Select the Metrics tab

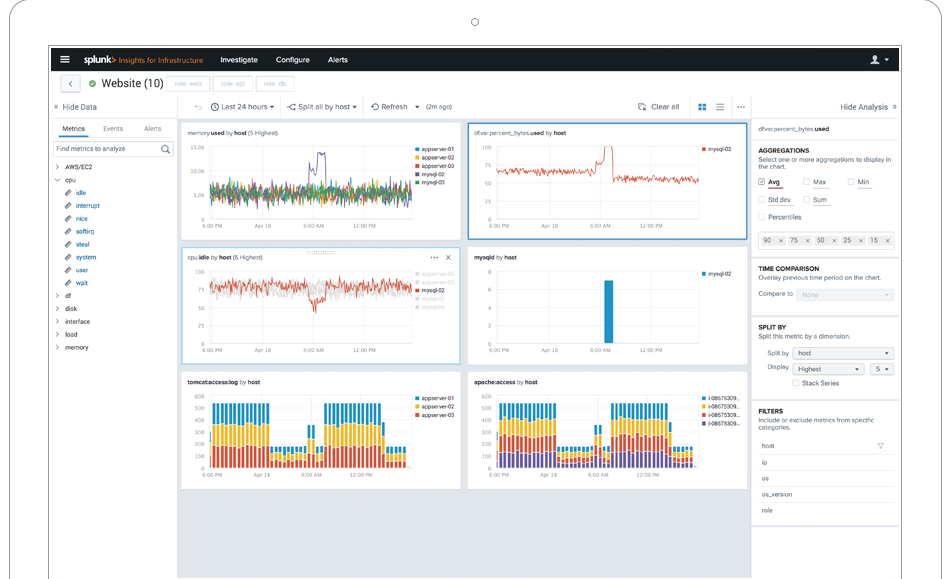[x=73, y=129]
